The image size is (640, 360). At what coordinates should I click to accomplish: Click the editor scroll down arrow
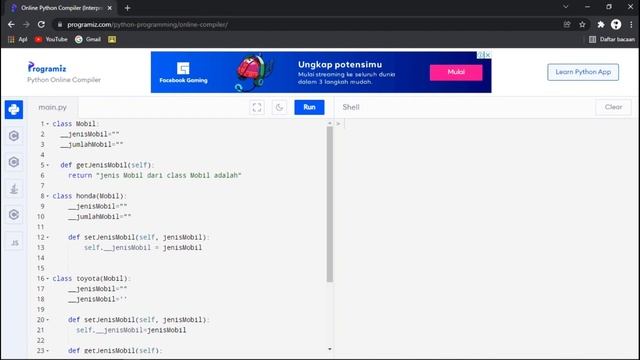tap(330, 349)
